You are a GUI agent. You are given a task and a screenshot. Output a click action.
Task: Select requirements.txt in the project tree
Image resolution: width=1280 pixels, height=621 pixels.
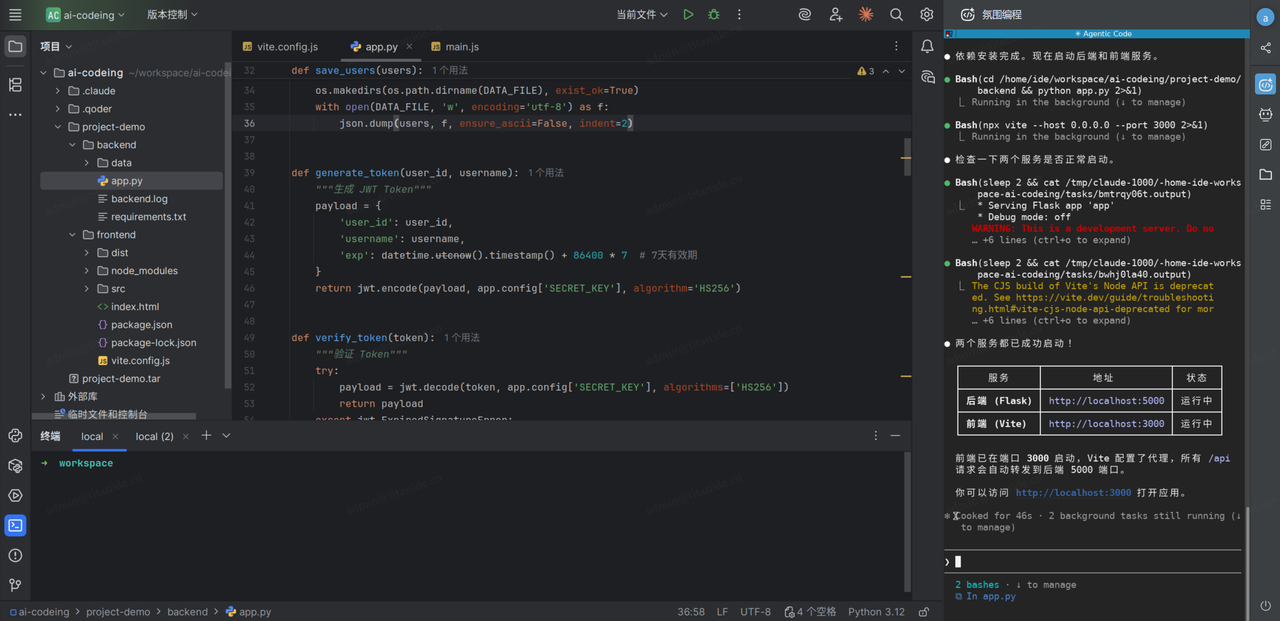click(x=148, y=217)
